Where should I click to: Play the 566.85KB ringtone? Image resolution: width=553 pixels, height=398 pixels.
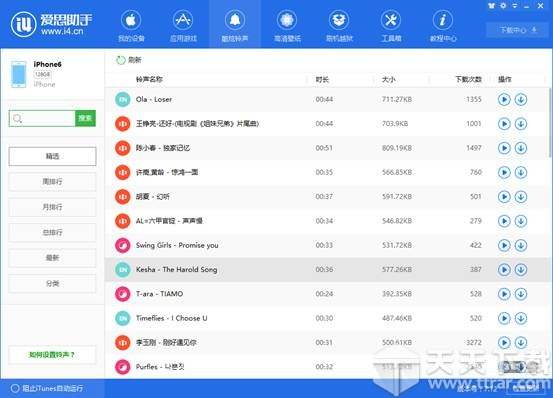pyautogui.click(x=504, y=172)
